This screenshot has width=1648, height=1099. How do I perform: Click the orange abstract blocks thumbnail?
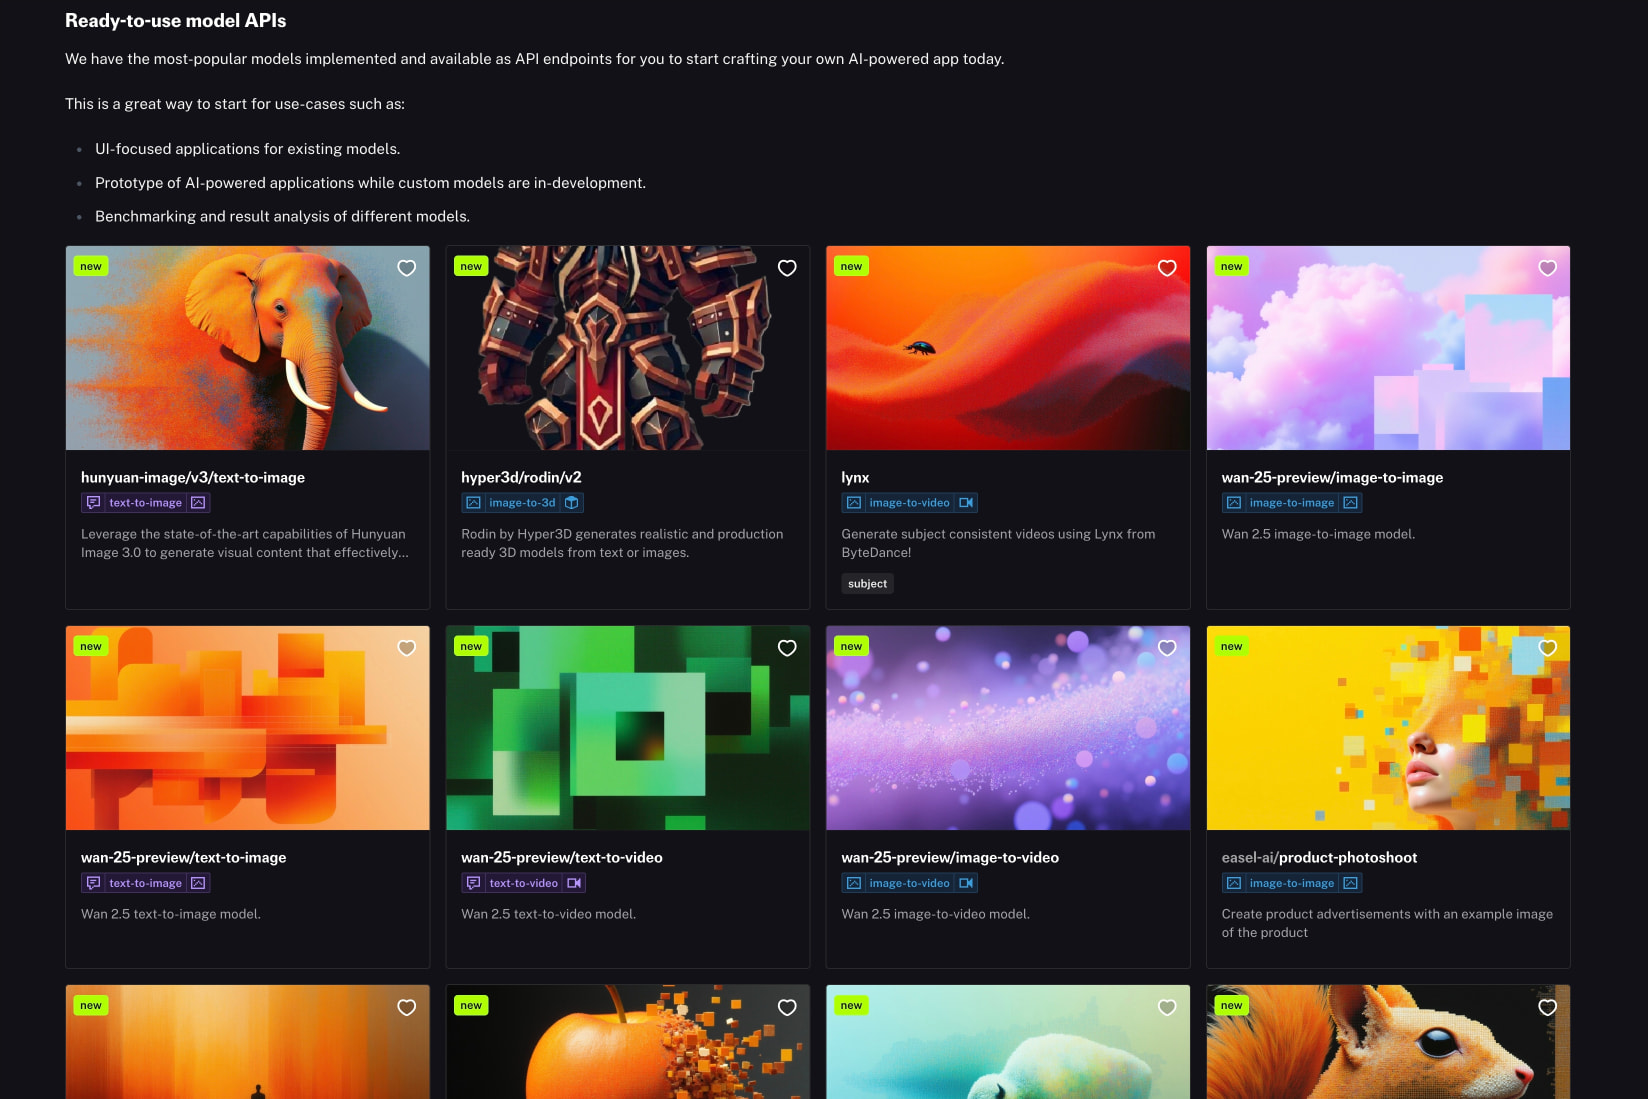[248, 728]
